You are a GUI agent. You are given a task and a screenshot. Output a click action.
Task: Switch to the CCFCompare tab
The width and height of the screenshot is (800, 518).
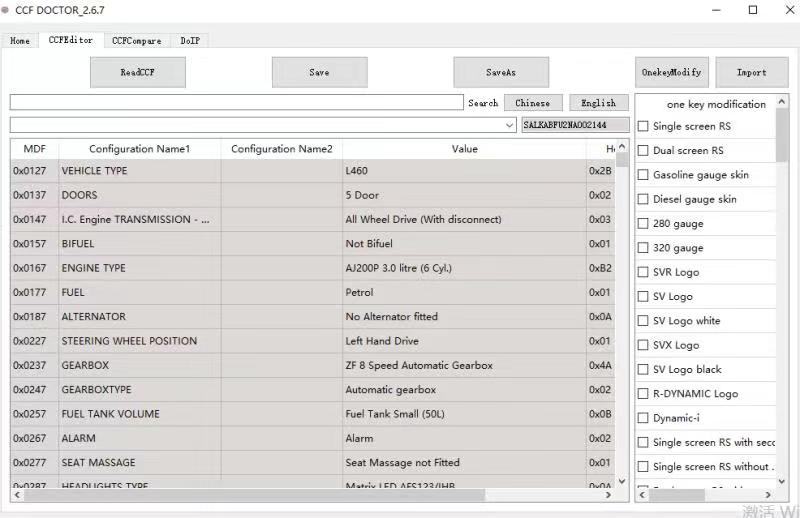[136, 41]
